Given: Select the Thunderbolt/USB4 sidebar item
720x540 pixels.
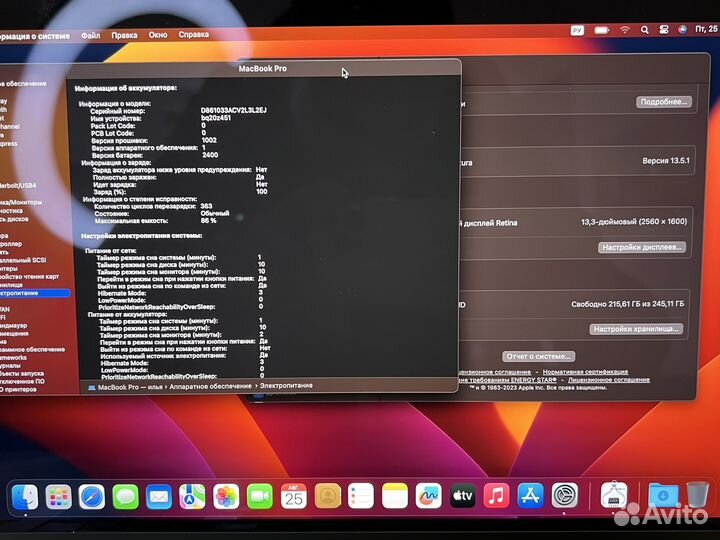Looking at the screenshot, I should [x=18, y=186].
